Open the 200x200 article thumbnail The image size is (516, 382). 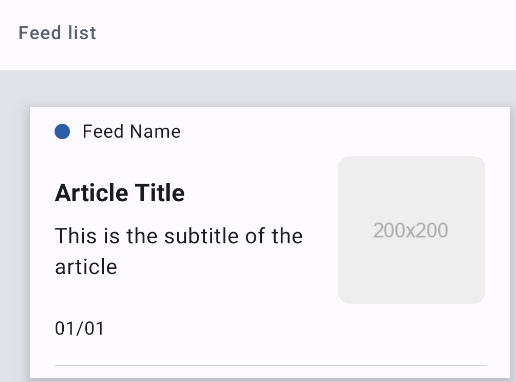click(411, 230)
